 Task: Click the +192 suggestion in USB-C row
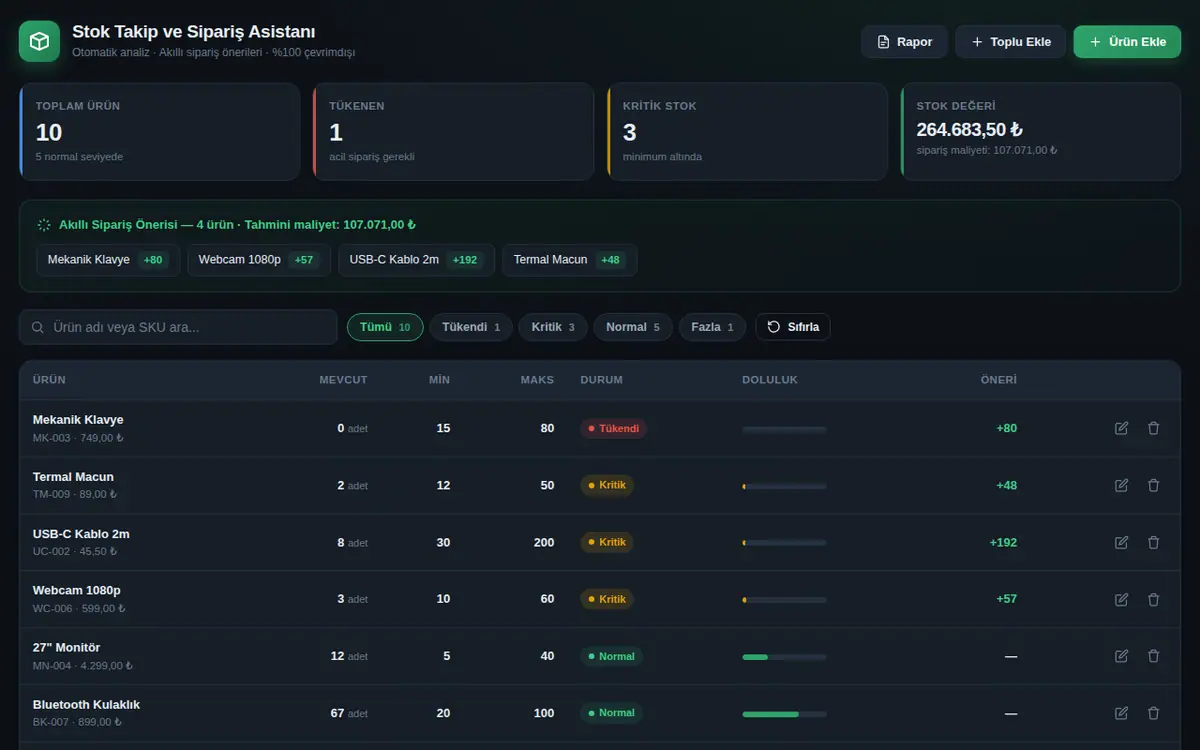(1003, 542)
